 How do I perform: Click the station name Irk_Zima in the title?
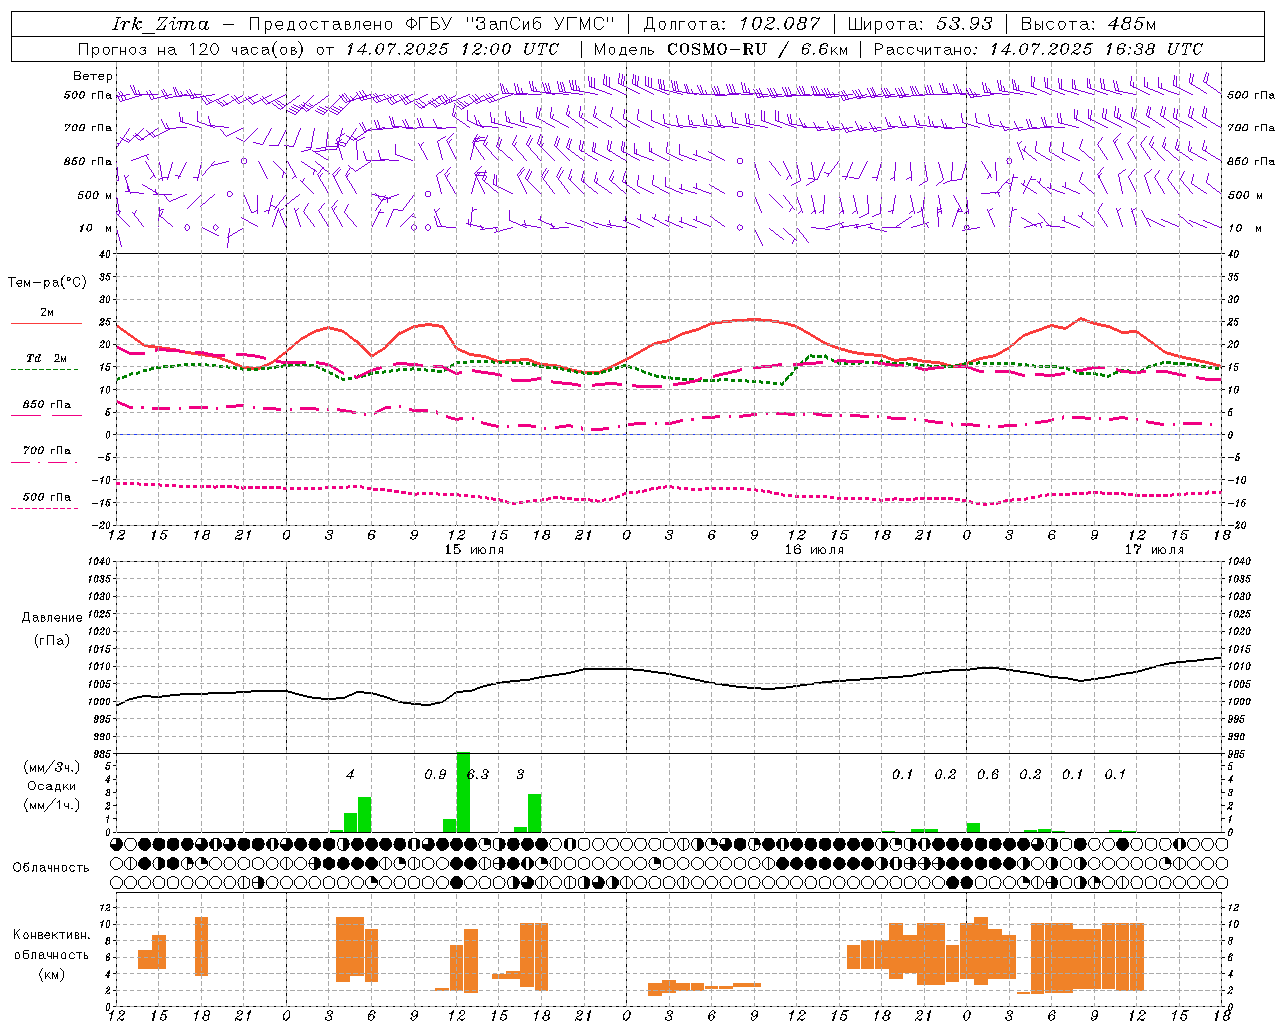click(160, 24)
